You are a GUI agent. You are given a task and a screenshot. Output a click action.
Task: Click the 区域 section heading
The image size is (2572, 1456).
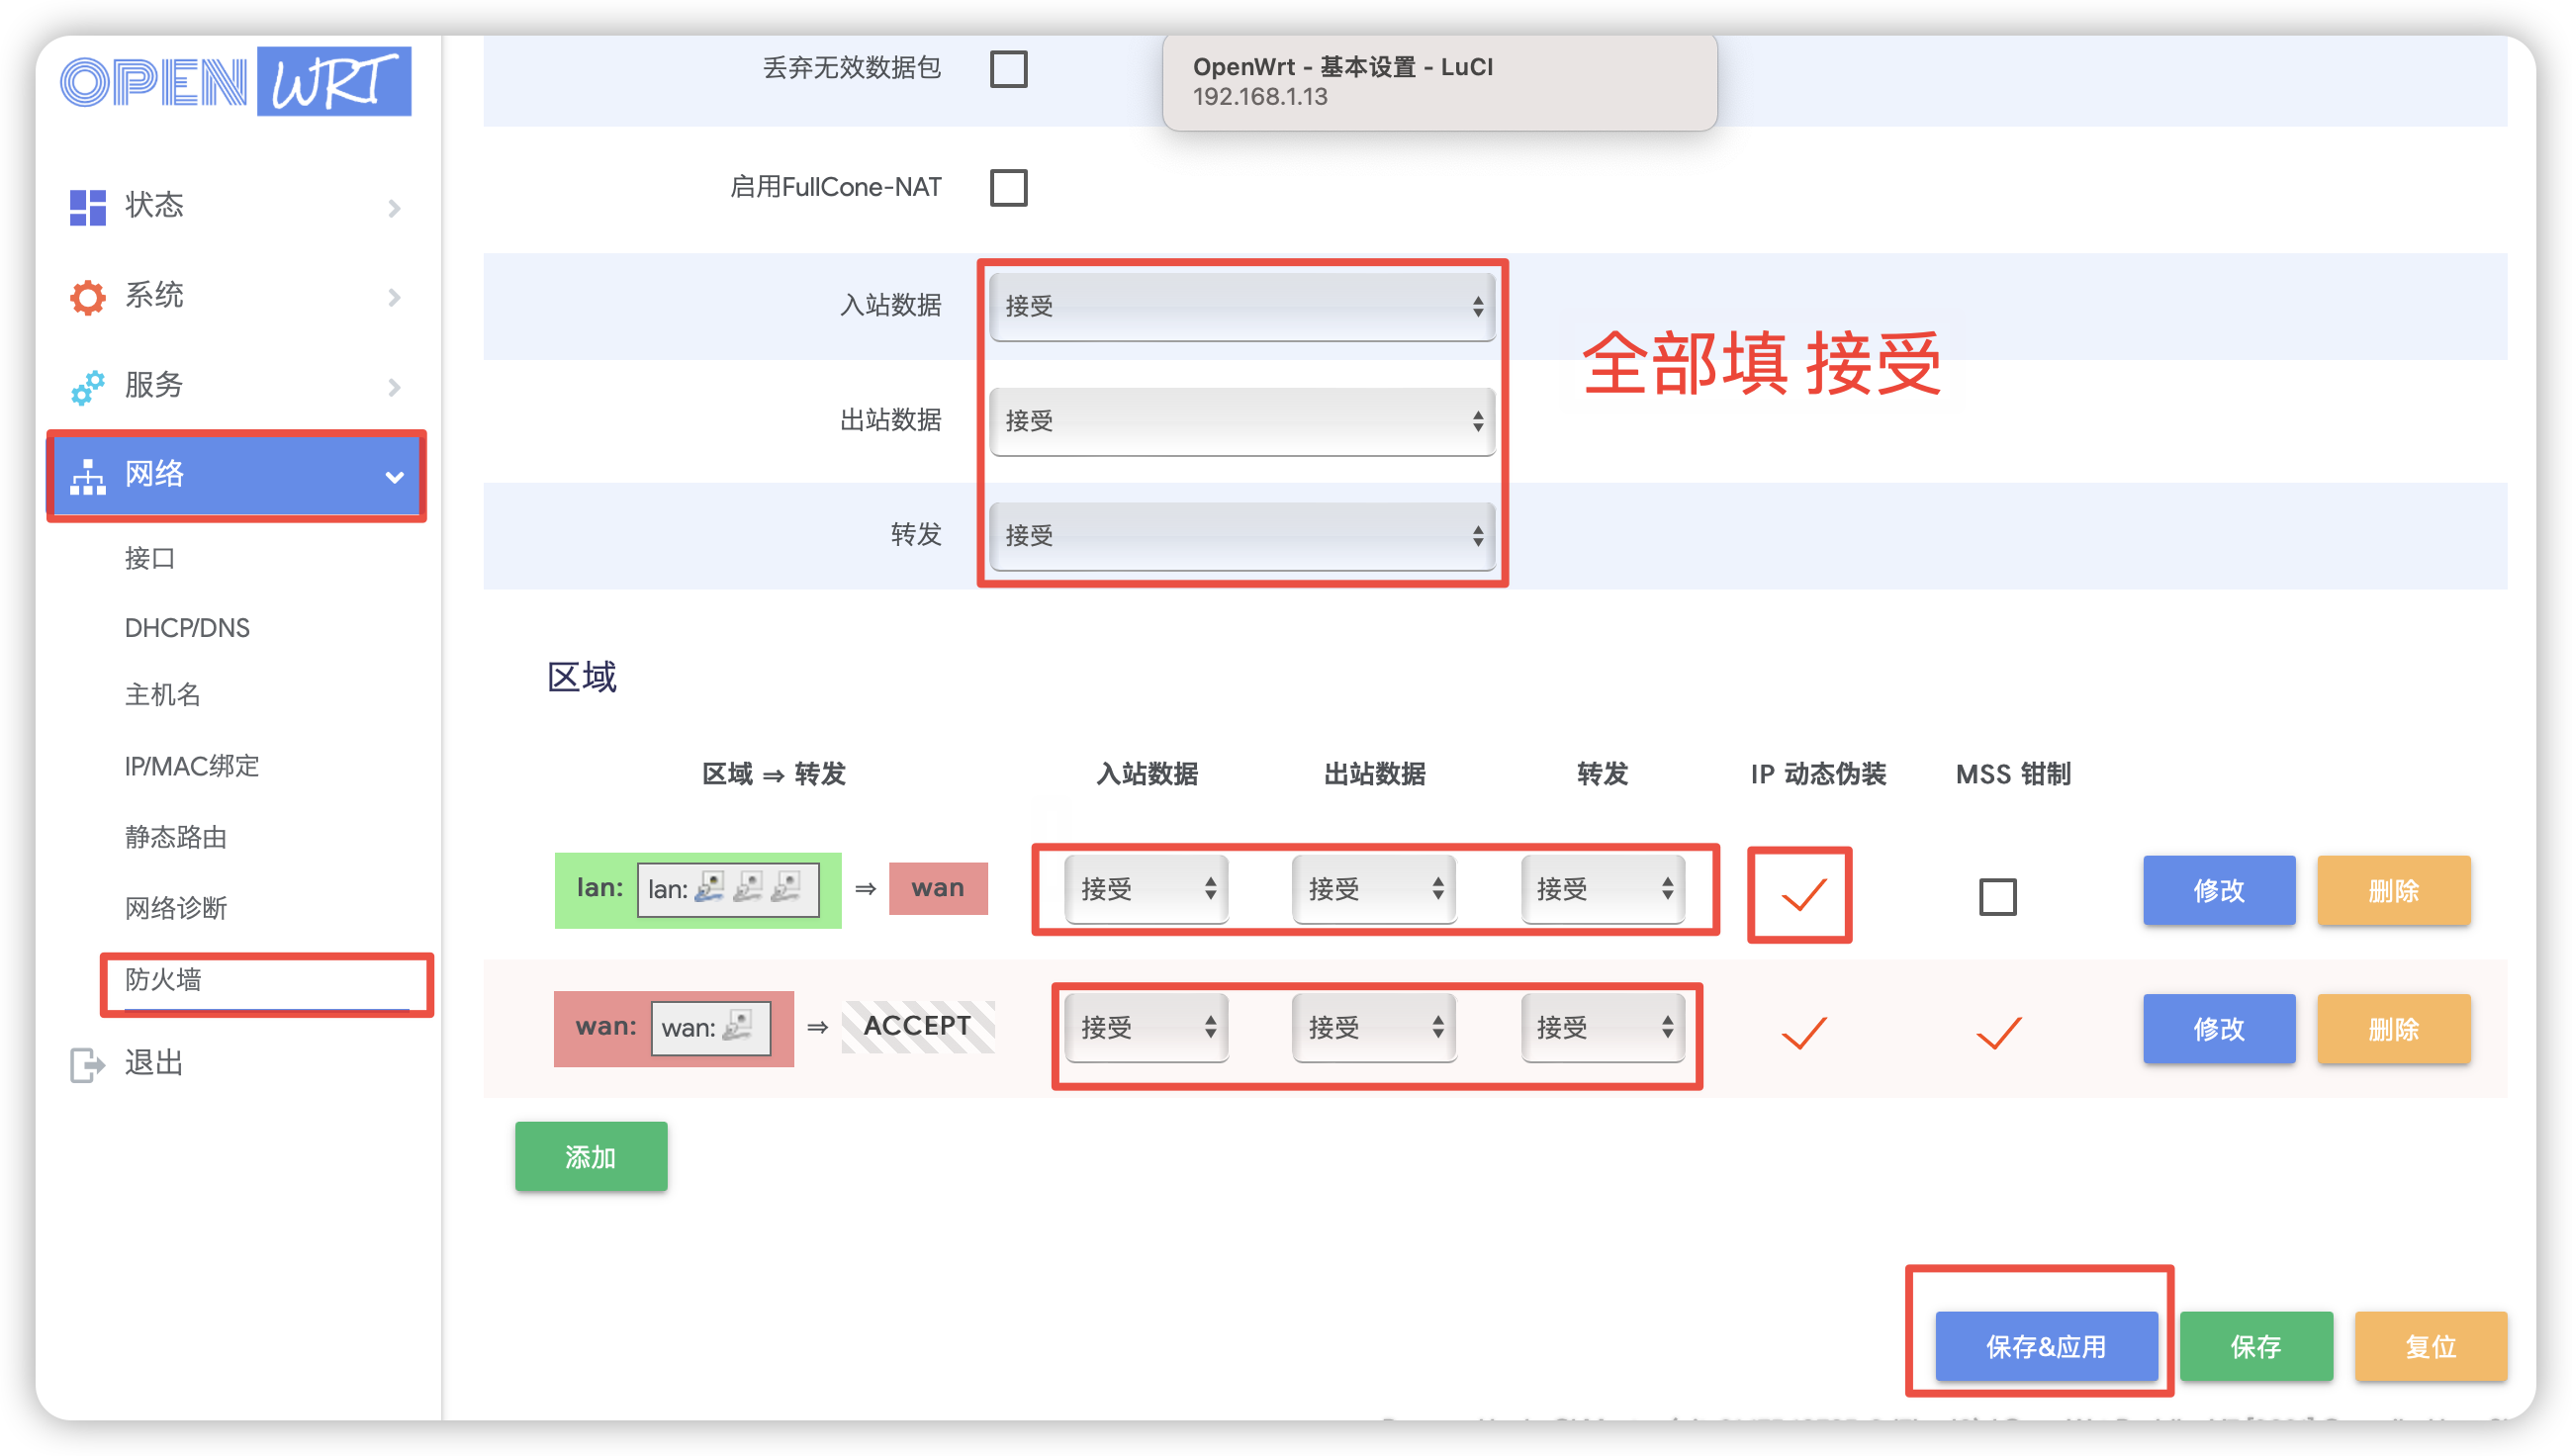[x=582, y=678]
